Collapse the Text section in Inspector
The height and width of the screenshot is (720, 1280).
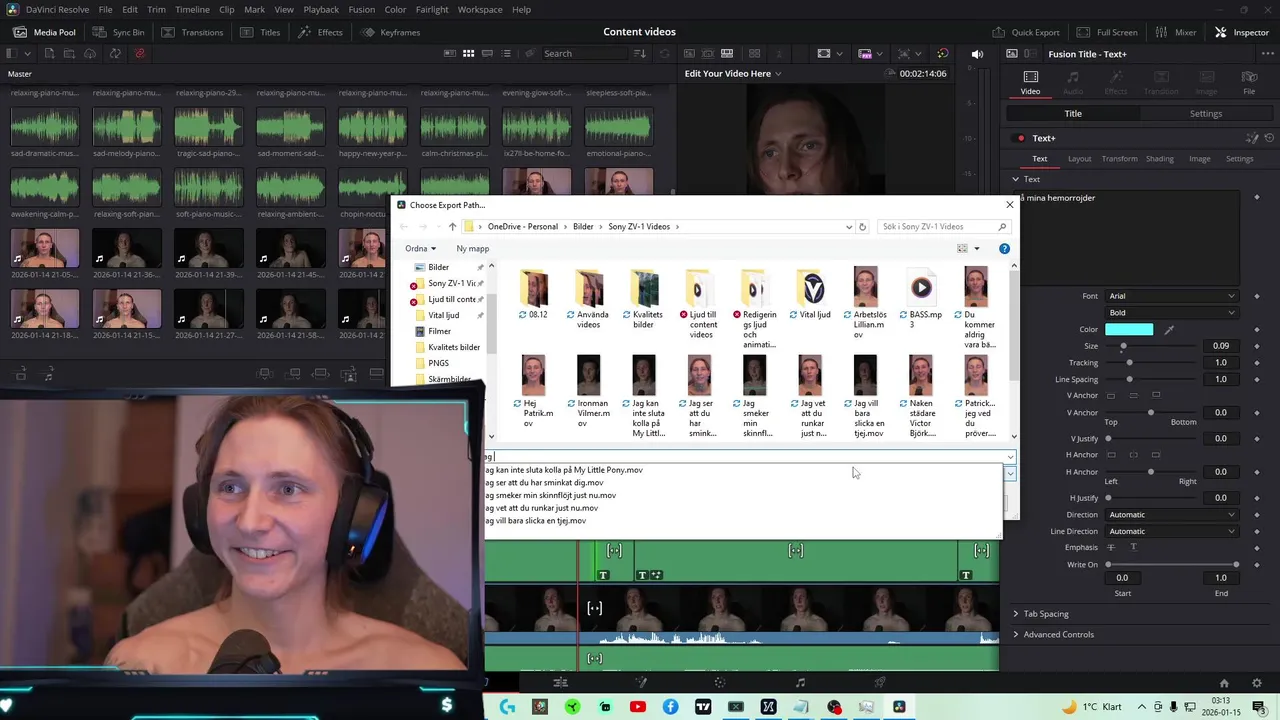point(1015,179)
